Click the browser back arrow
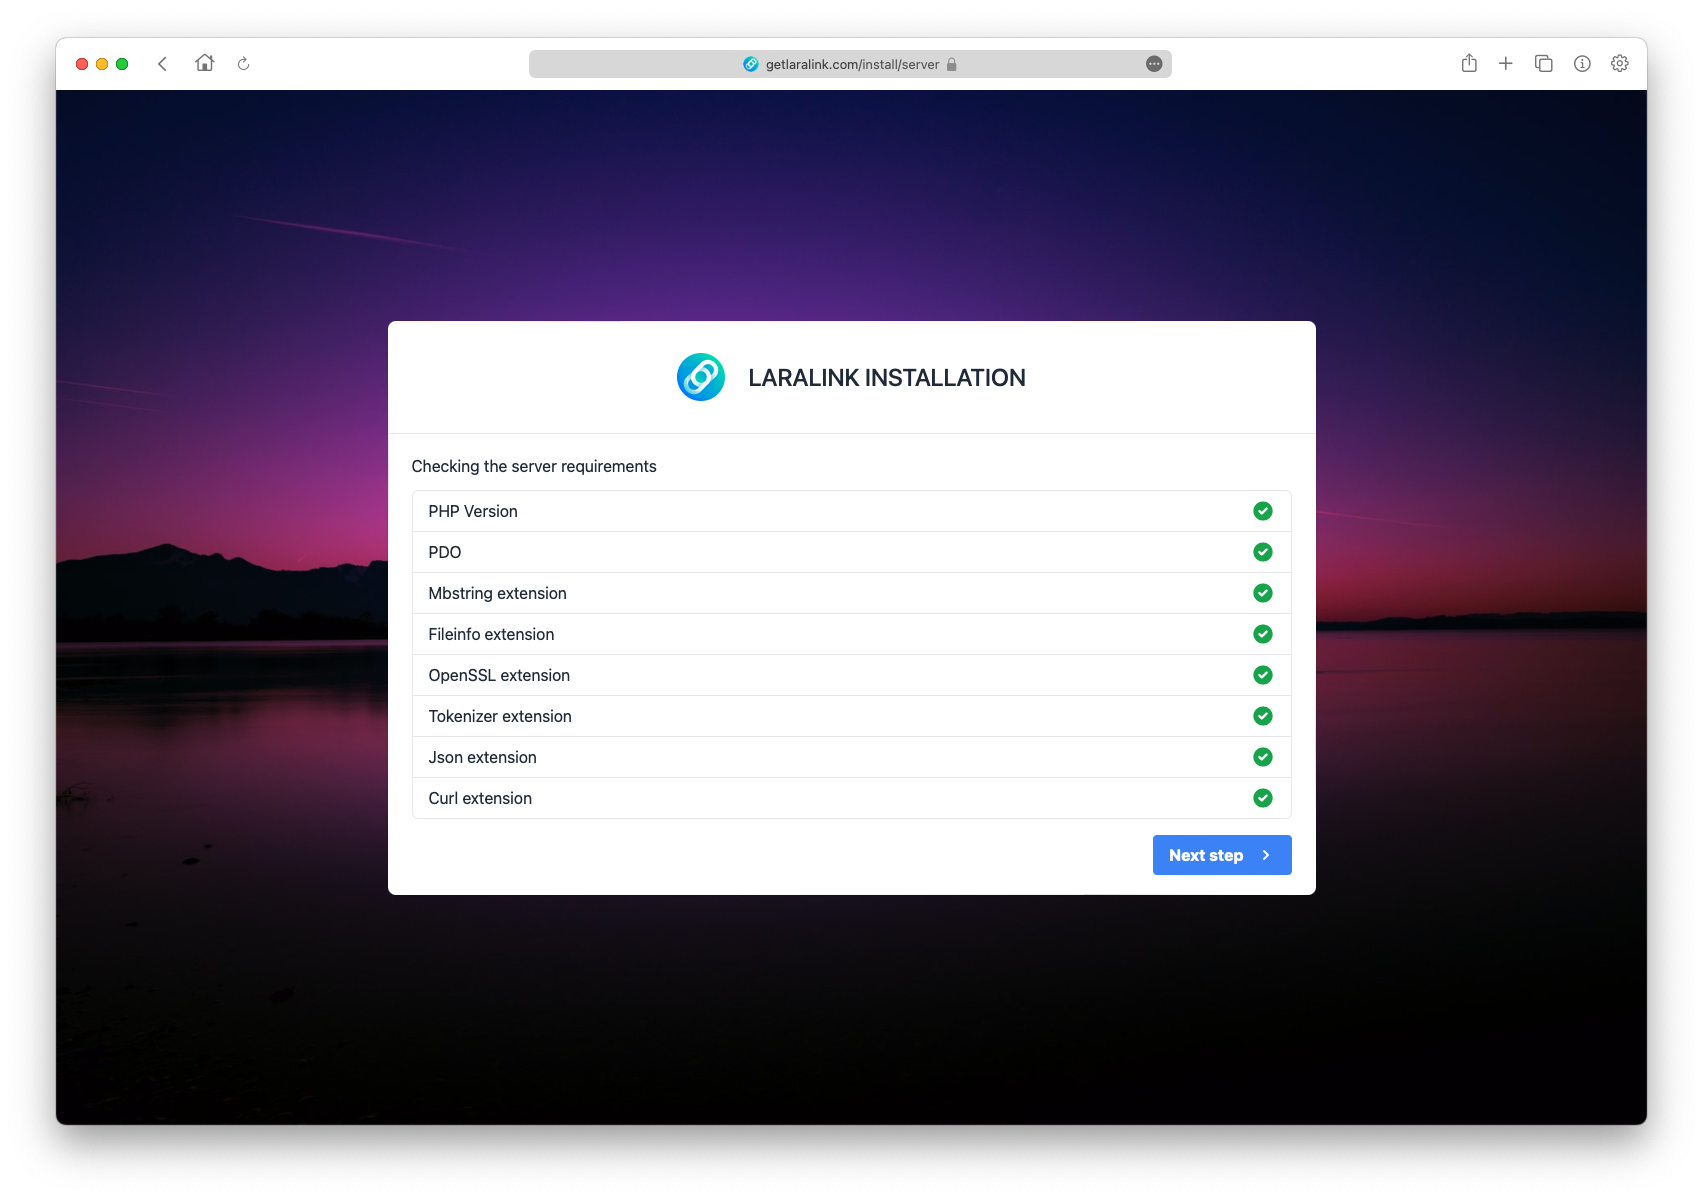The image size is (1703, 1199). pos(162,64)
